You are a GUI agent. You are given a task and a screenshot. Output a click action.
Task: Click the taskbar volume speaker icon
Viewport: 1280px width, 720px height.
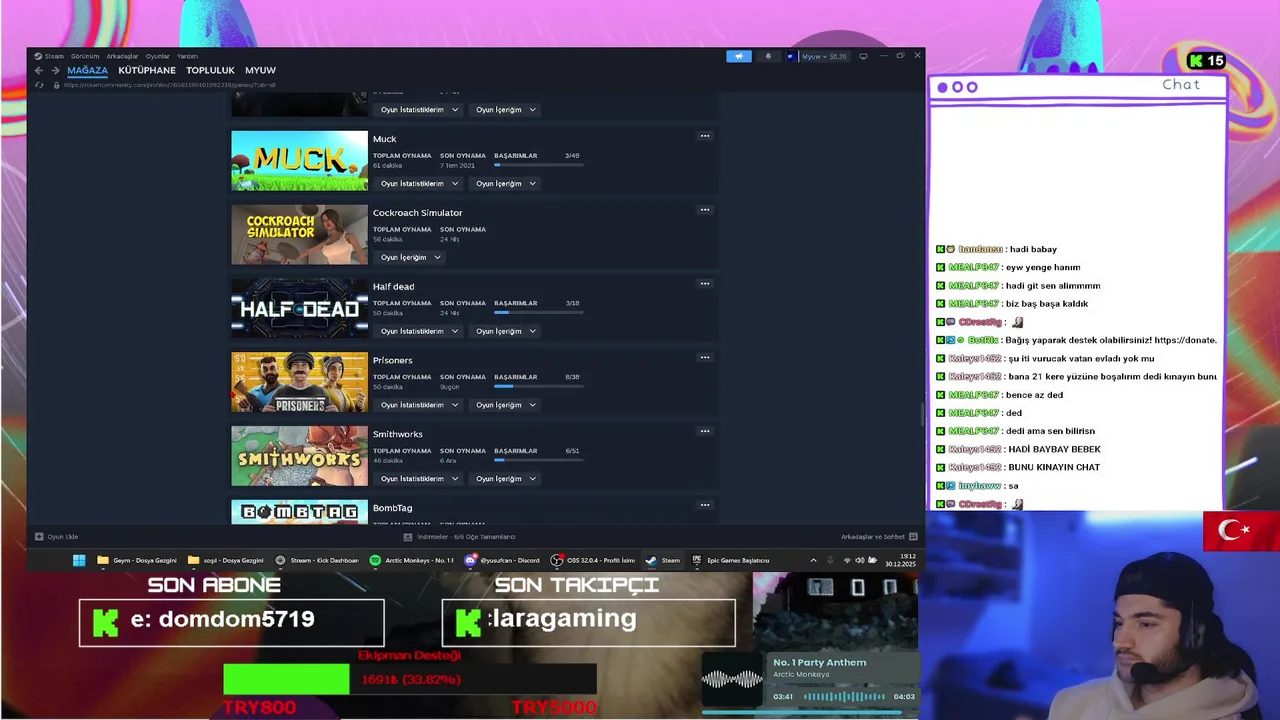(x=860, y=560)
